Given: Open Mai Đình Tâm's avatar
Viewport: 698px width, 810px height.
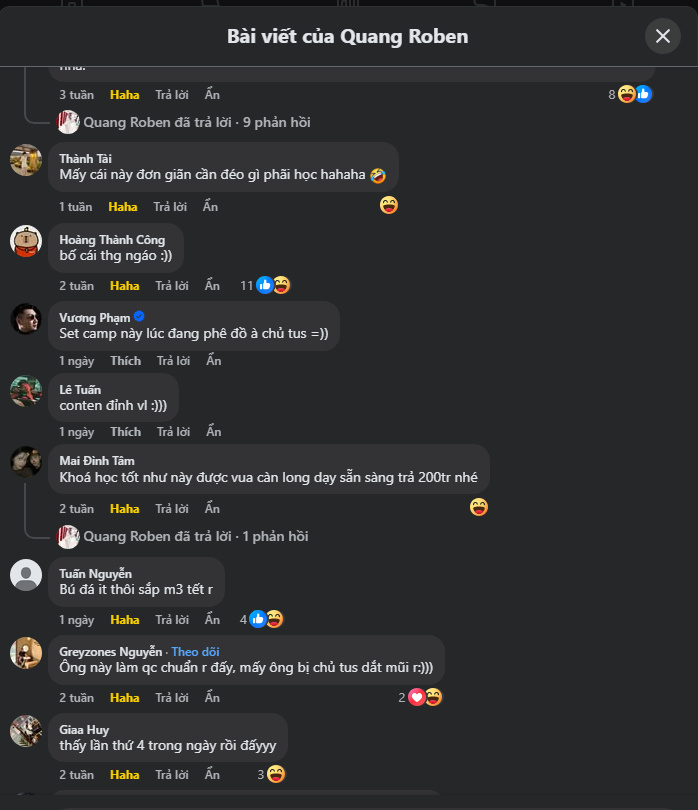Looking at the screenshot, I should click(x=26, y=461).
